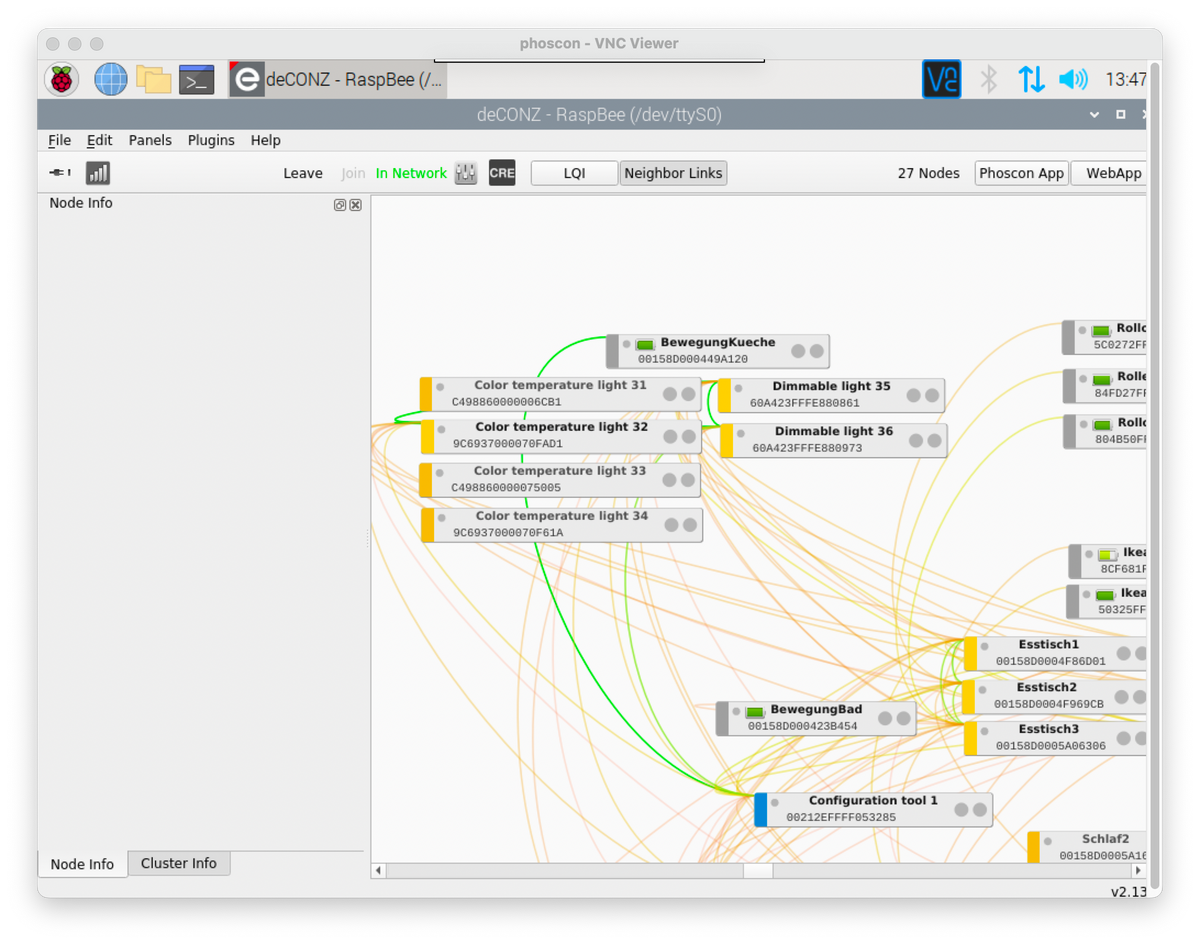Image resolution: width=1200 pixels, height=944 pixels.
Task: Click the VNC server tray icon
Action: [x=941, y=79]
